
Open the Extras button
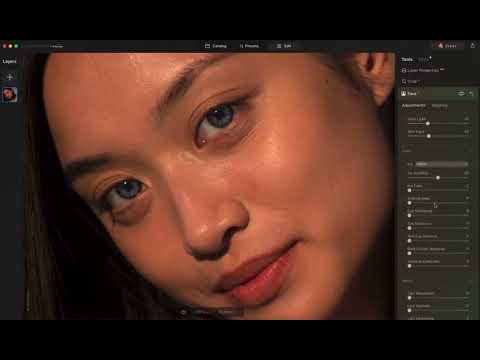click(x=447, y=46)
